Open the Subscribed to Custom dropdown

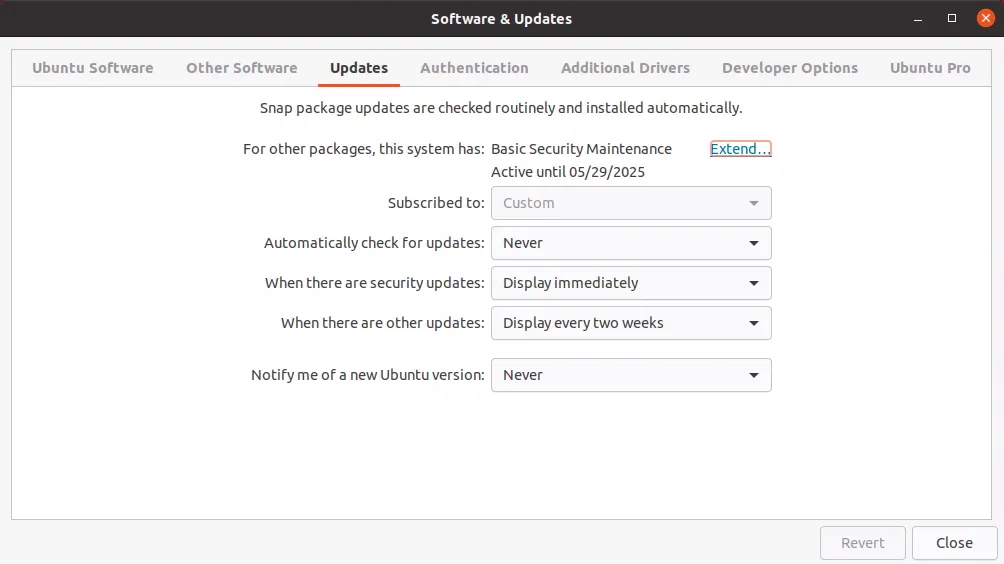coord(631,203)
